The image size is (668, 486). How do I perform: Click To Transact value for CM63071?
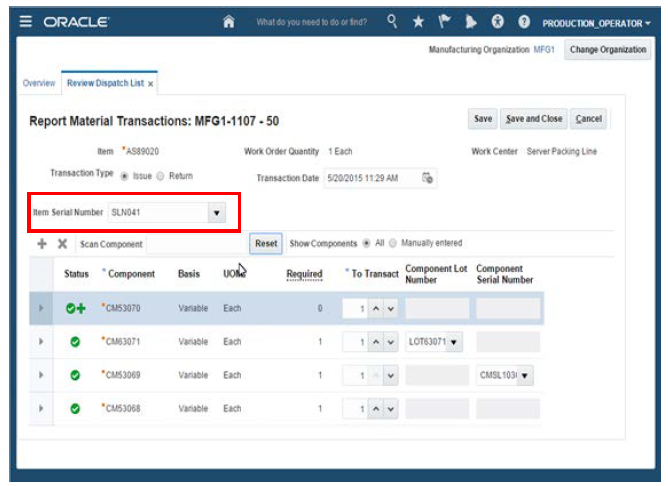click(x=355, y=342)
